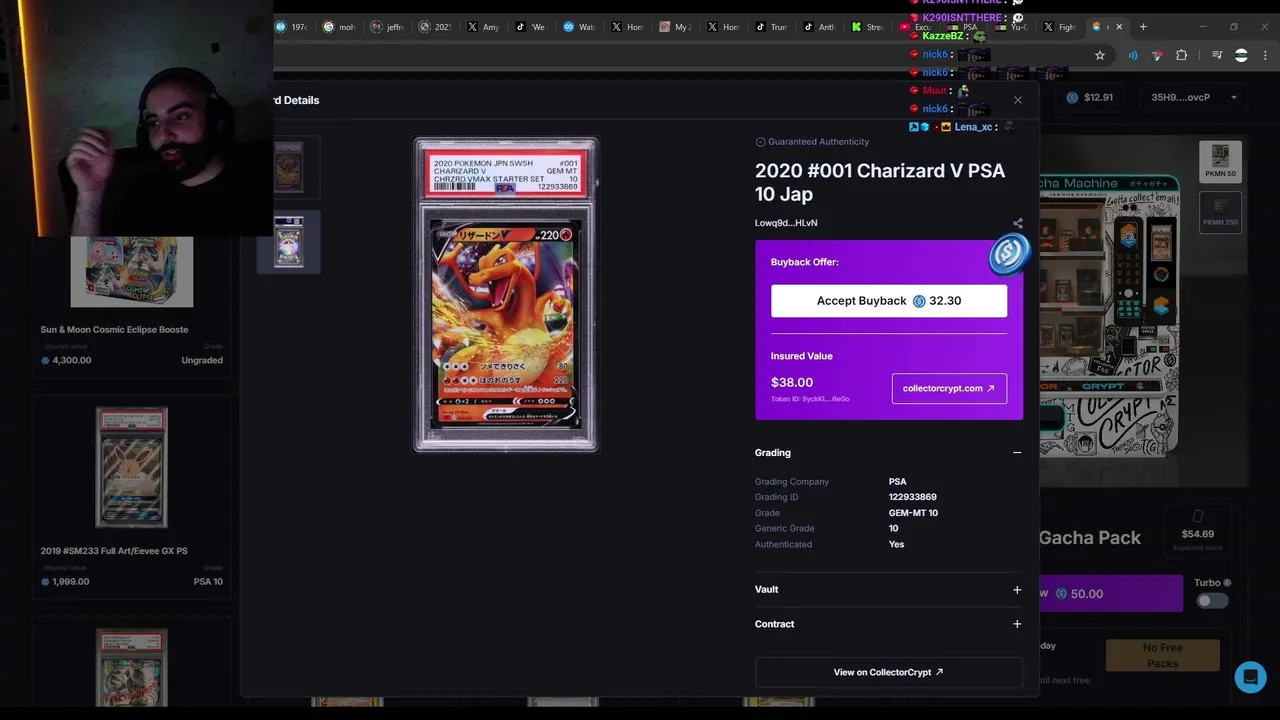Expand the Contract section
The width and height of the screenshot is (1280, 720).
(x=1017, y=624)
